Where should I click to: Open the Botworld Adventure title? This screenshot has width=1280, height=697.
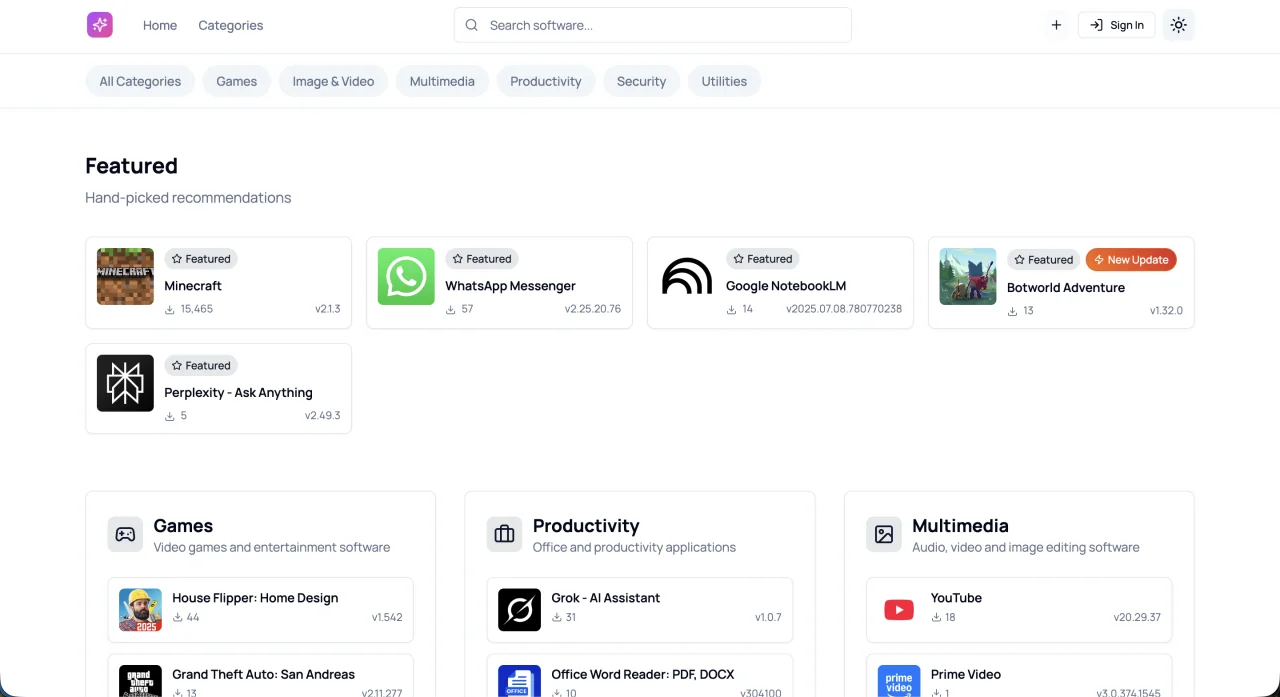point(1066,288)
